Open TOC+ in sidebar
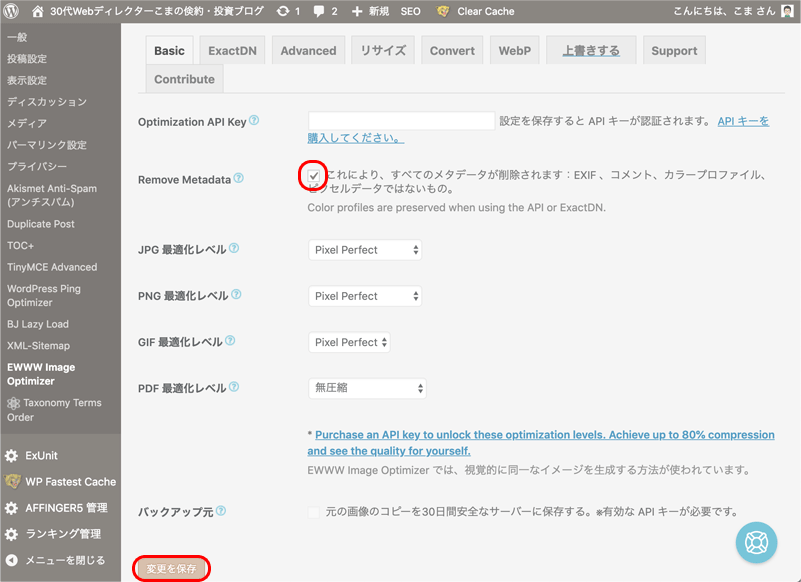801x582 pixels. click(20, 245)
